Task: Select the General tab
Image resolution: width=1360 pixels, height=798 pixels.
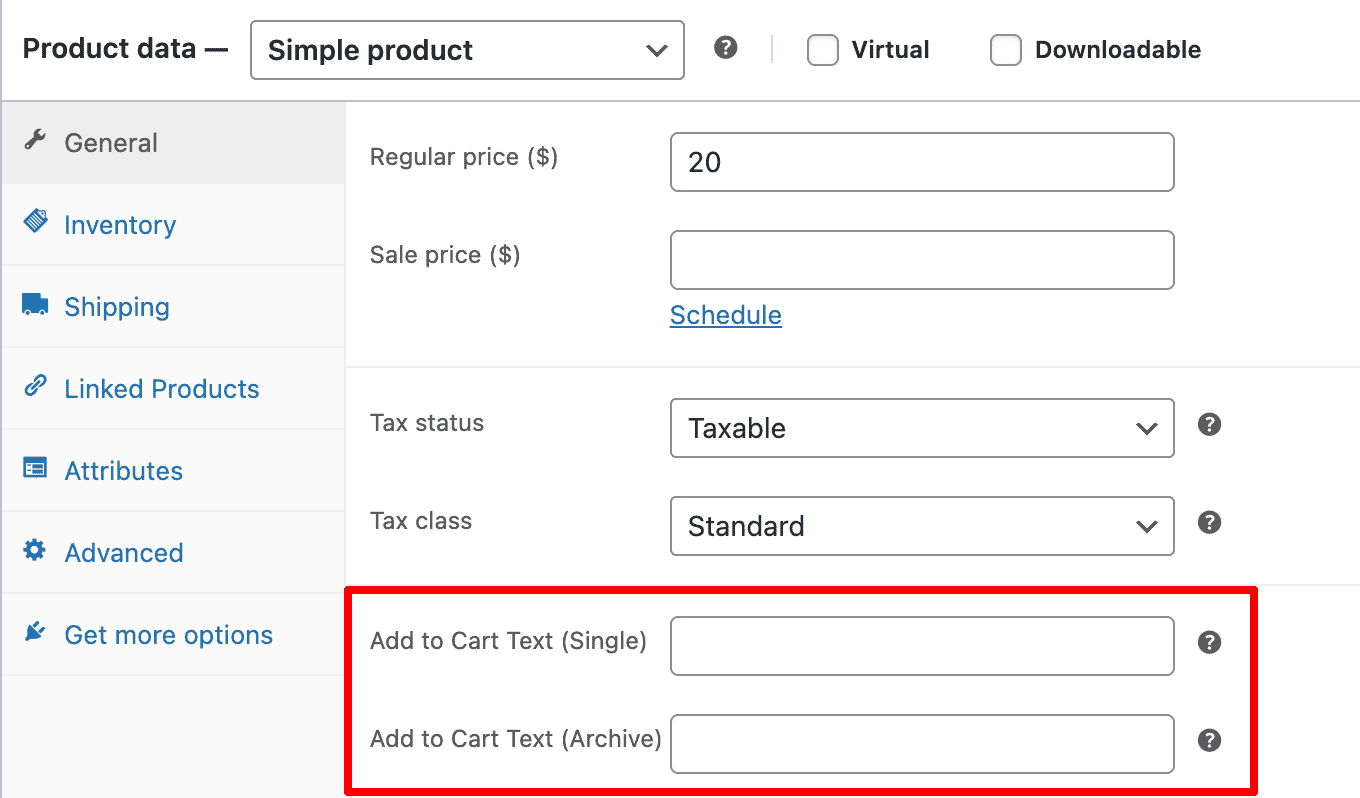Action: pyautogui.click(x=174, y=143)
